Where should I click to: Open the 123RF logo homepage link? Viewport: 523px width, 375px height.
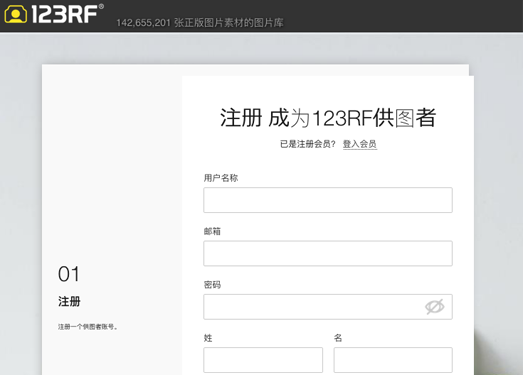tap(54, 14)
